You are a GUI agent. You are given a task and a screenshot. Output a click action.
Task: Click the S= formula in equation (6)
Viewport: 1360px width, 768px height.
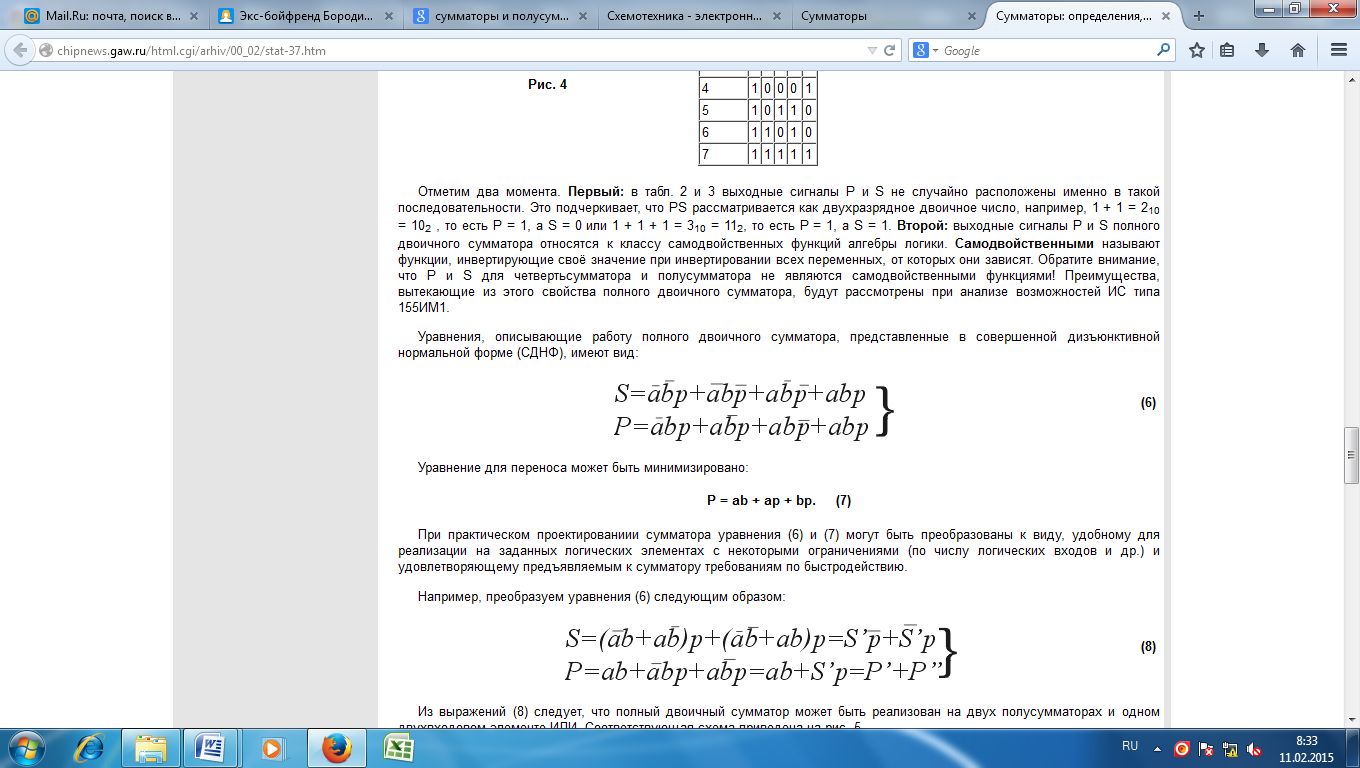click(740, 394)
